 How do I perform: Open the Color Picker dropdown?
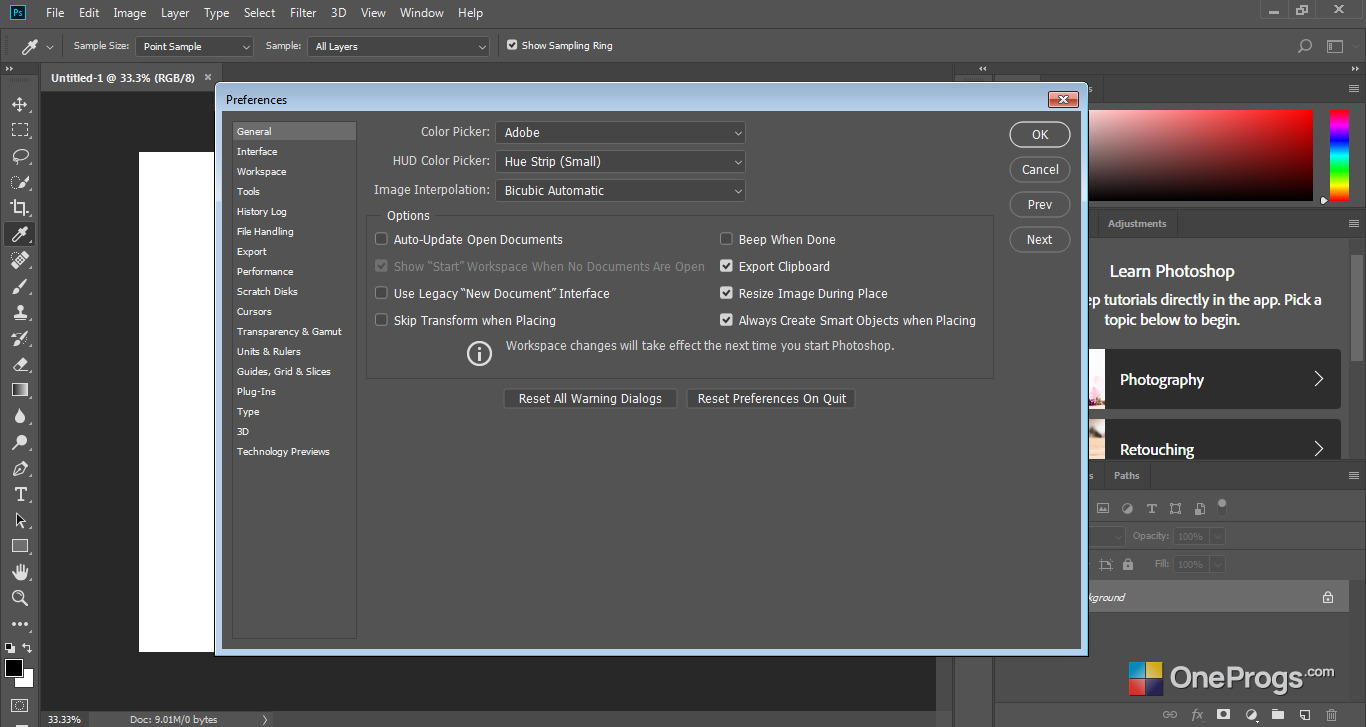[x=620, y=132]
